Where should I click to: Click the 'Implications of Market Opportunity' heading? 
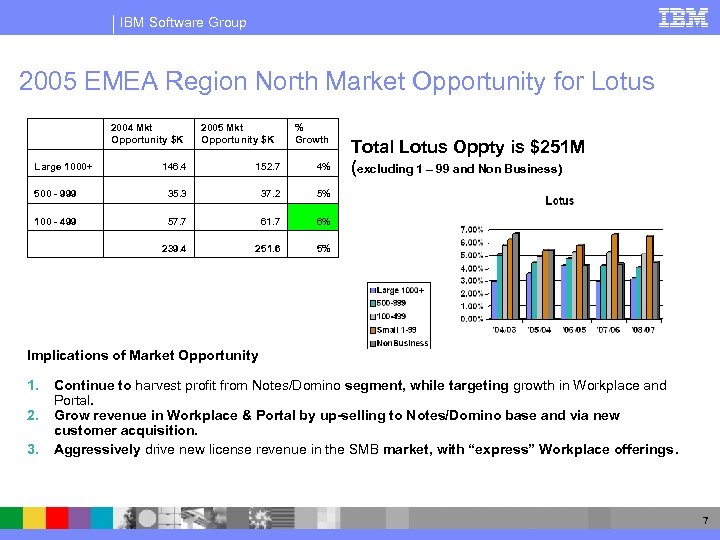tap(143, 355)
